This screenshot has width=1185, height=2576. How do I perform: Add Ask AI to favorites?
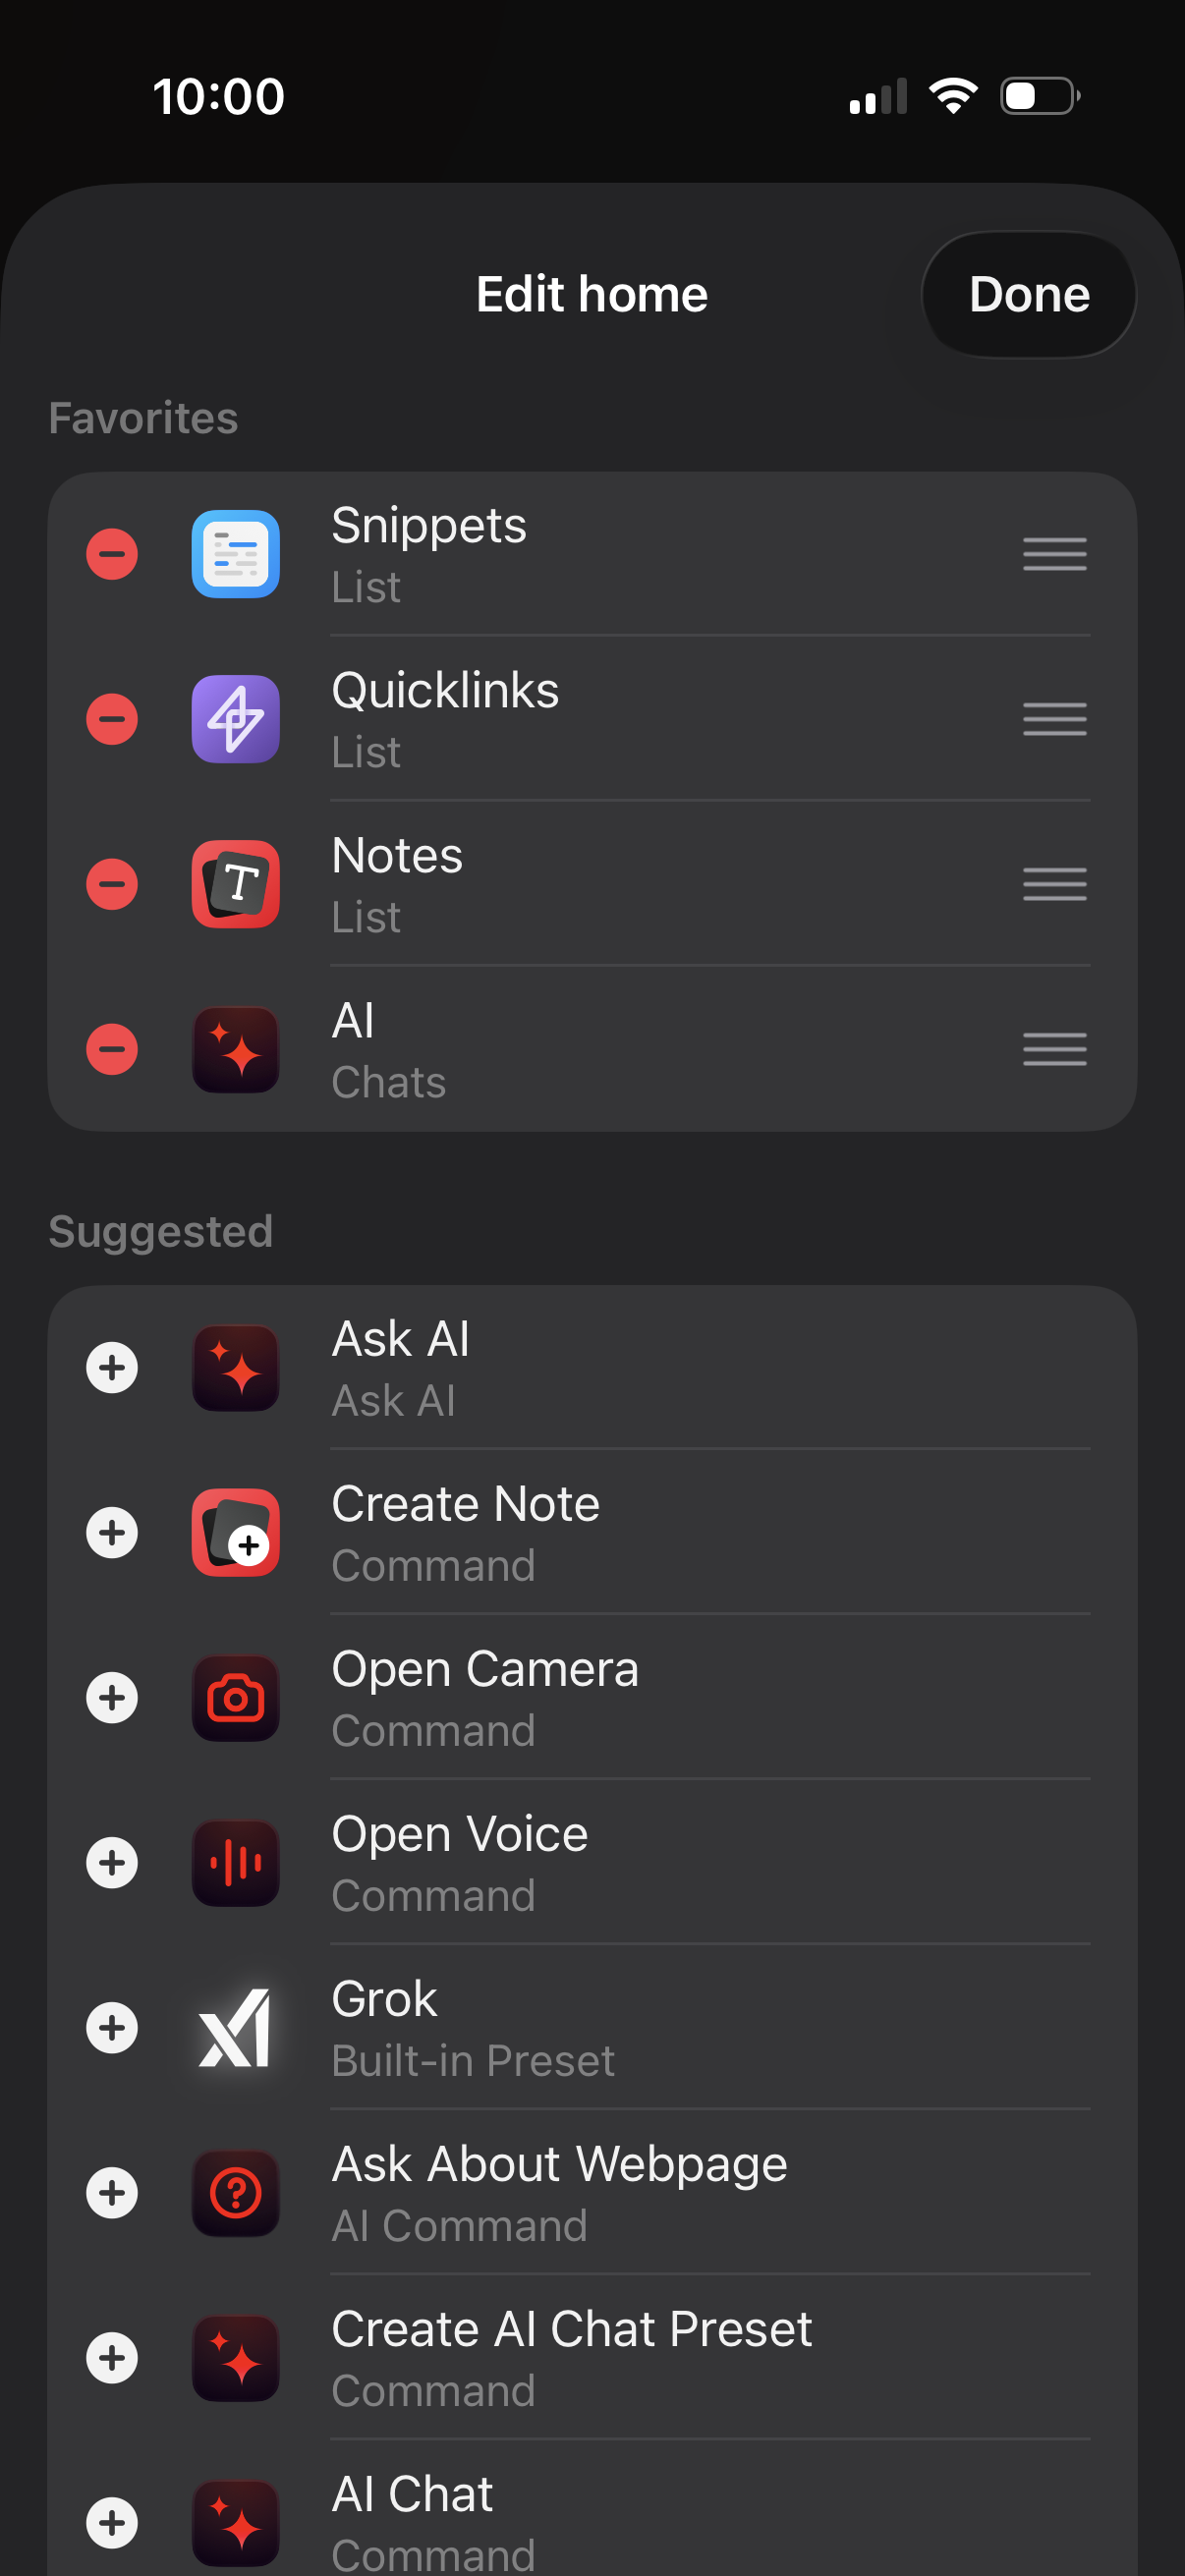pyautogui.click(x=112, y=1368)
